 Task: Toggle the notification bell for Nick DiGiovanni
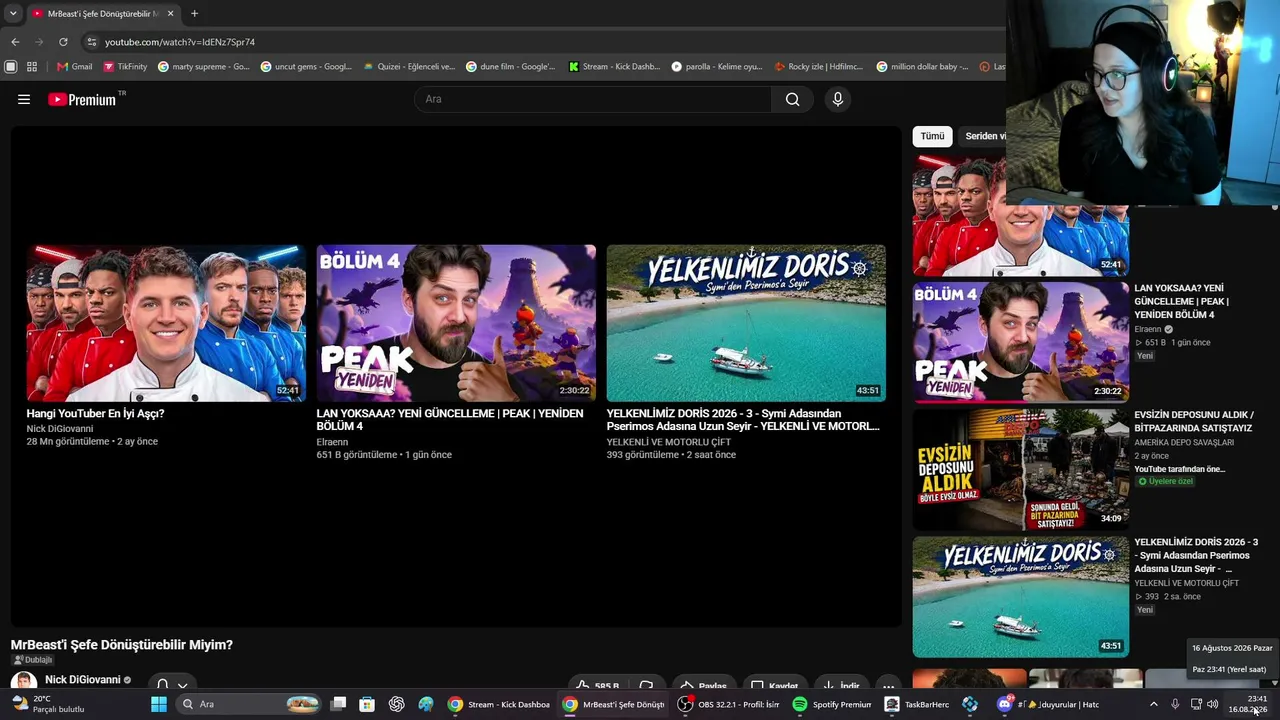(x=162, y=685)
